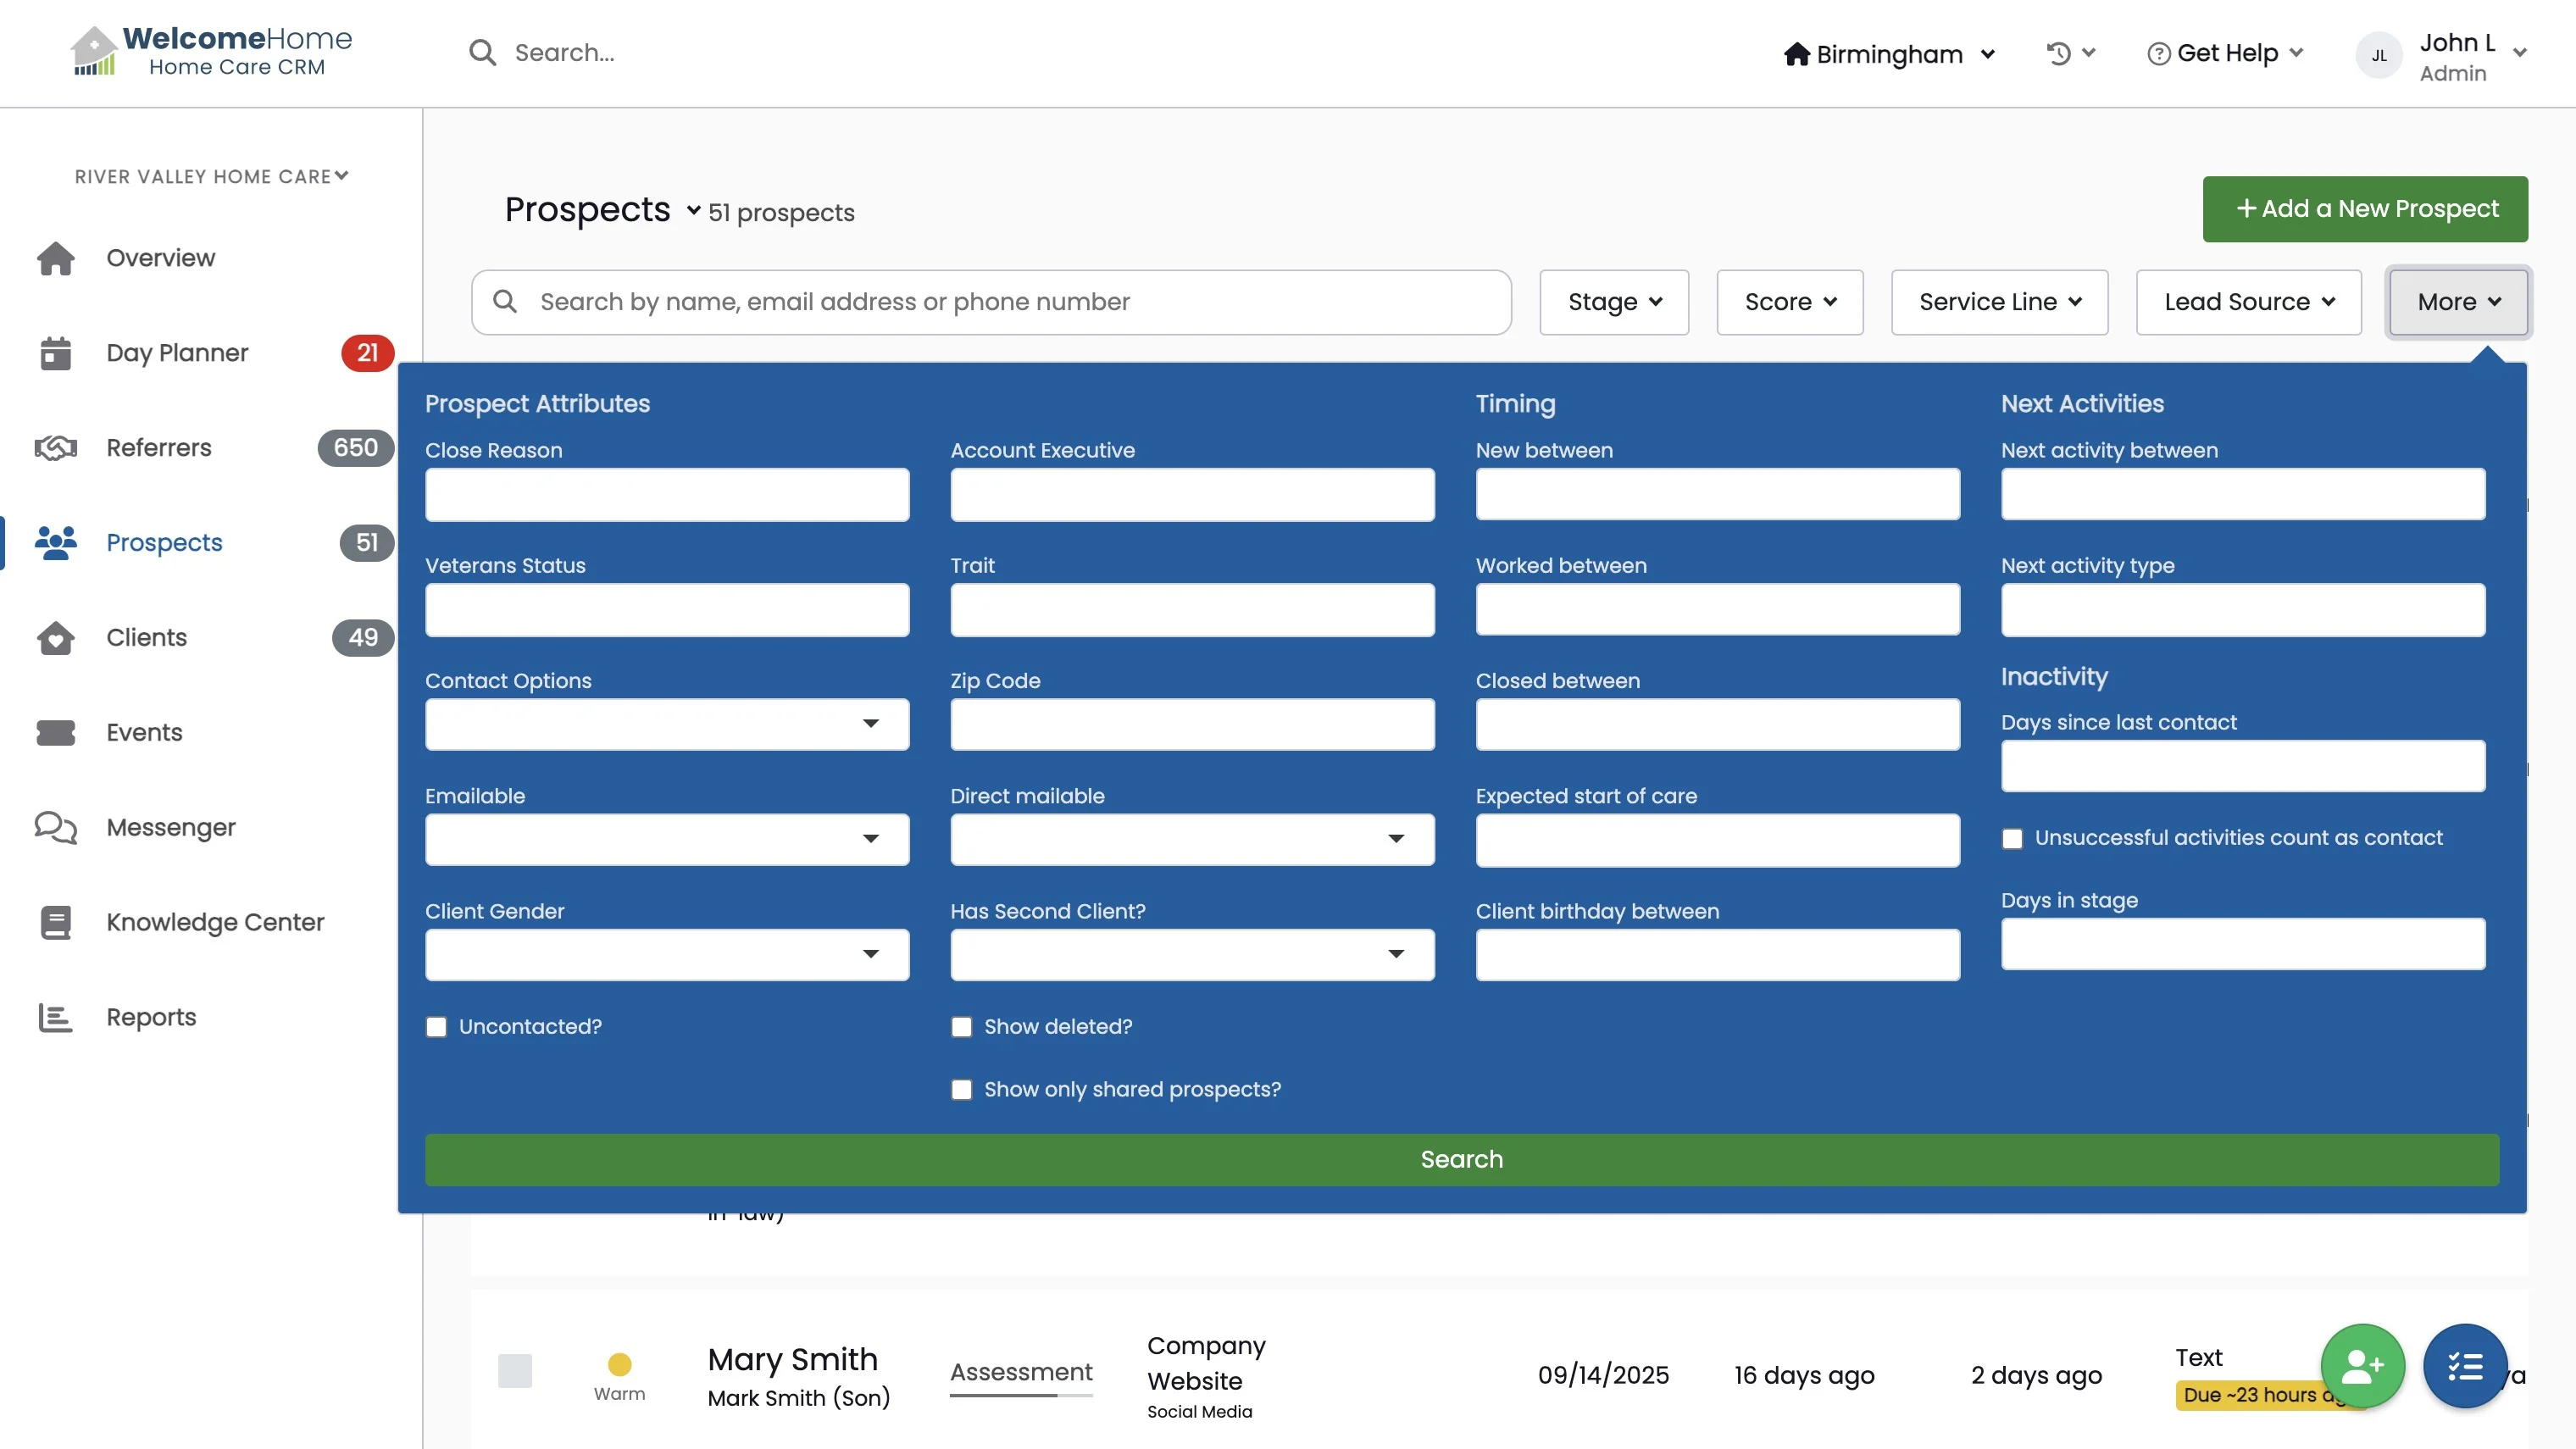Click the Referrers handshake icon

56,448
